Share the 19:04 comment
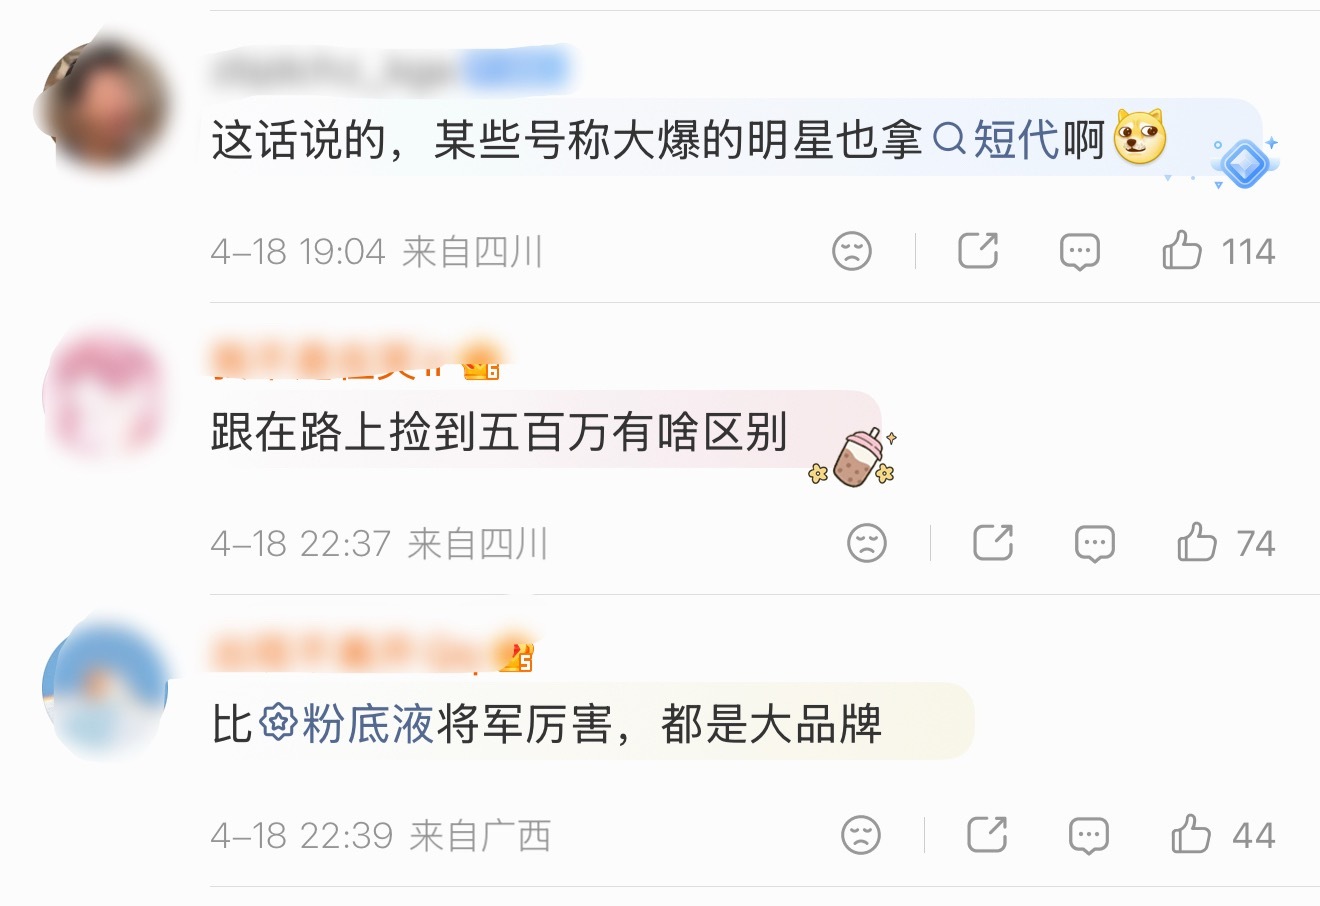The height and width of the screenshot is (906, 1320). click(x=978, y=250)
